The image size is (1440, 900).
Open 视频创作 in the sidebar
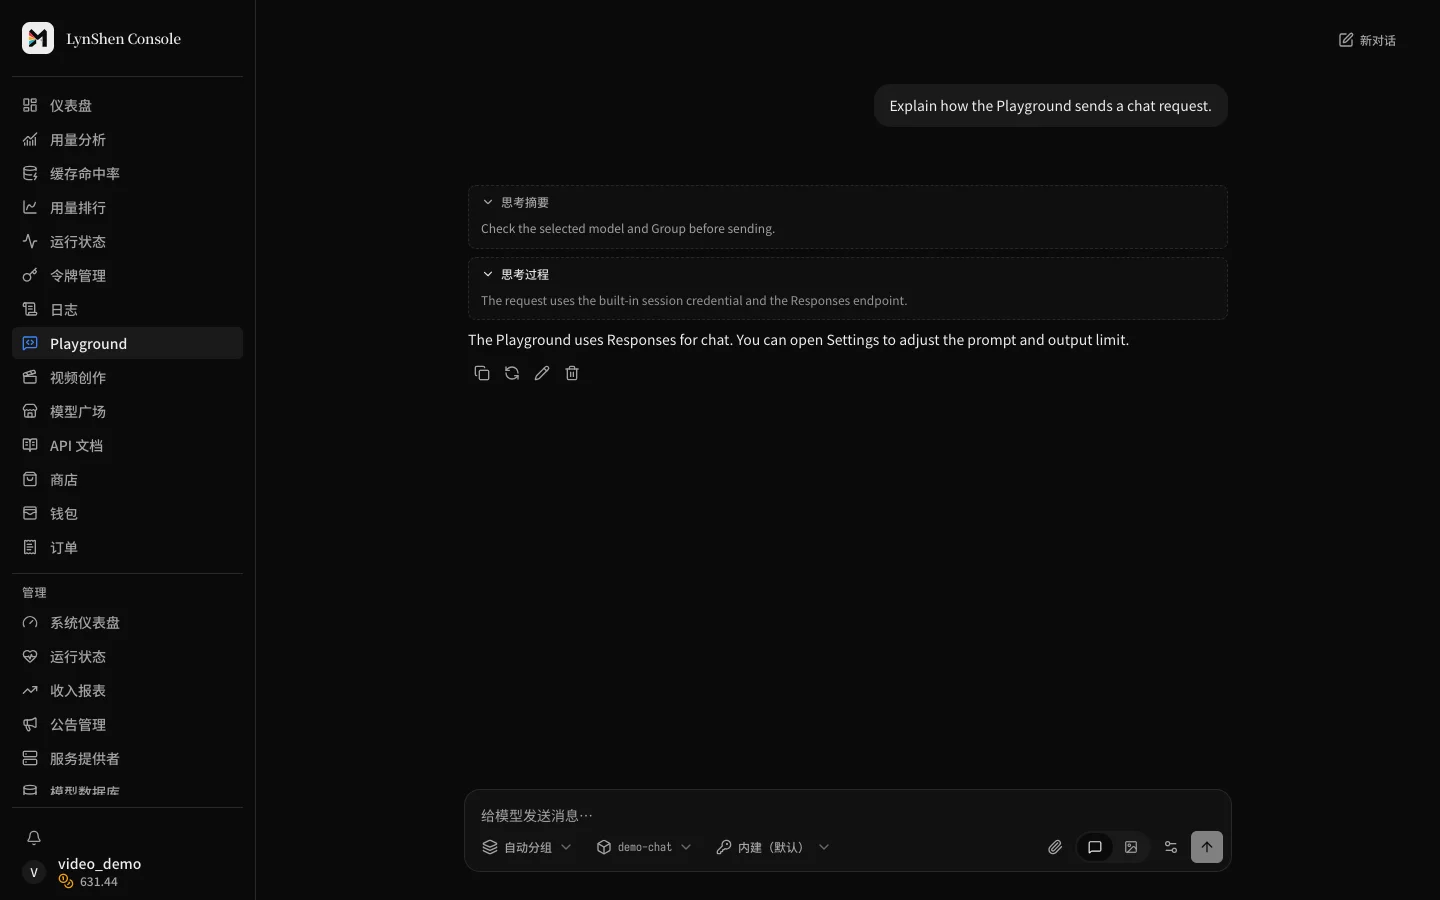[x=127, y=377]
